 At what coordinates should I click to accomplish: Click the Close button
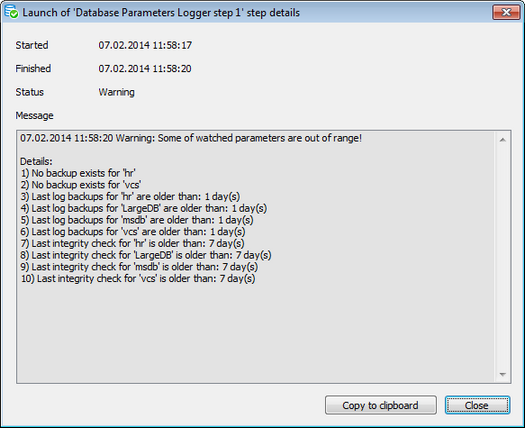point(477,405)
